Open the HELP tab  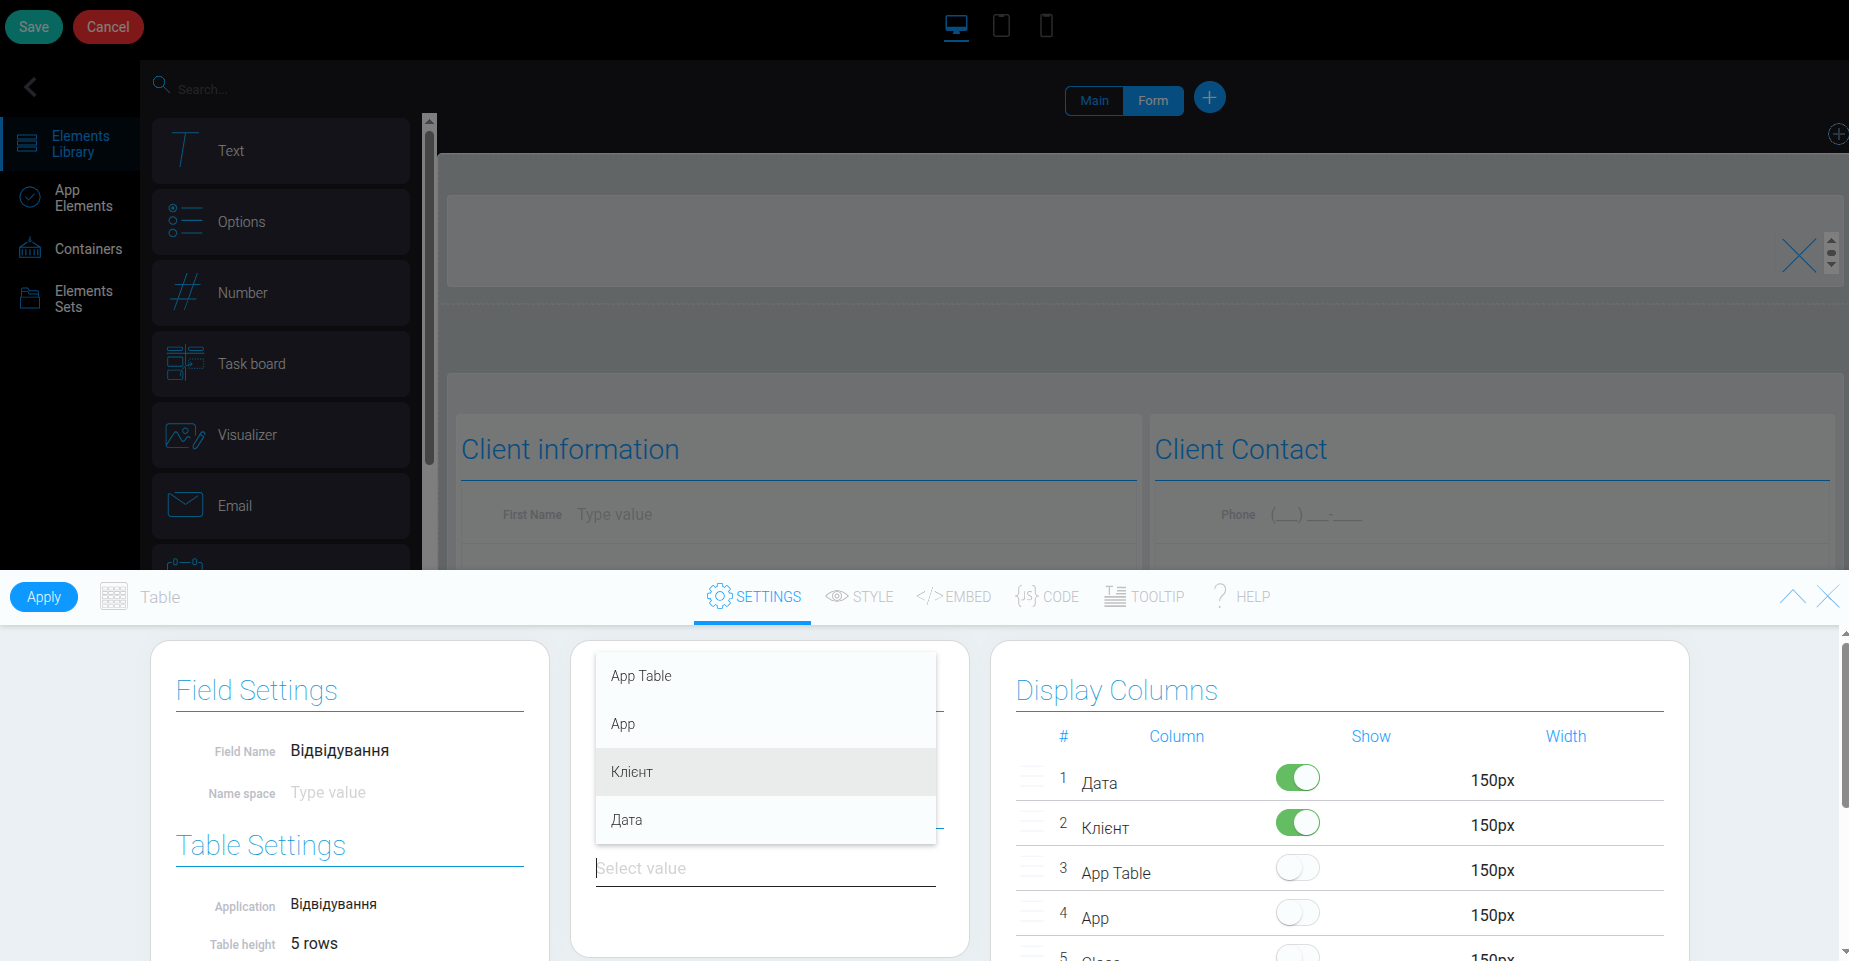(1240, 597)
